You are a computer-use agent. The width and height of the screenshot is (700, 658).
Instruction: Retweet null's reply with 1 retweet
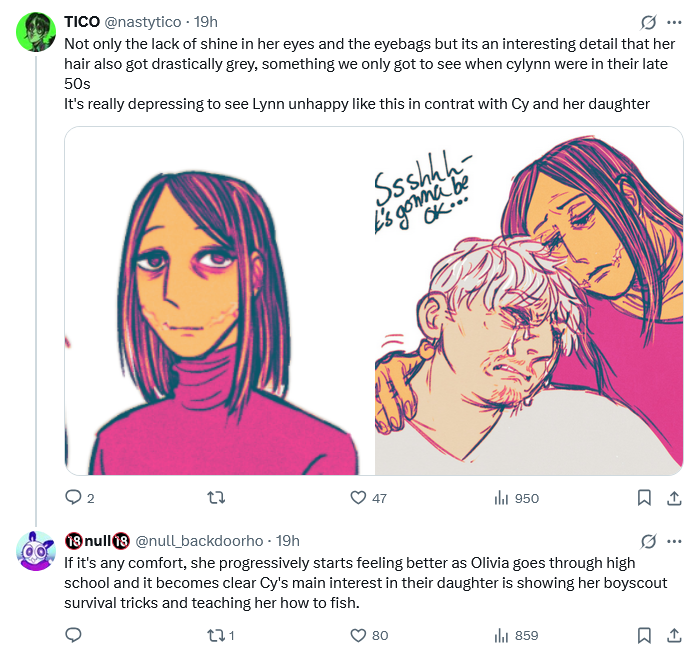(x=221, y=635)
